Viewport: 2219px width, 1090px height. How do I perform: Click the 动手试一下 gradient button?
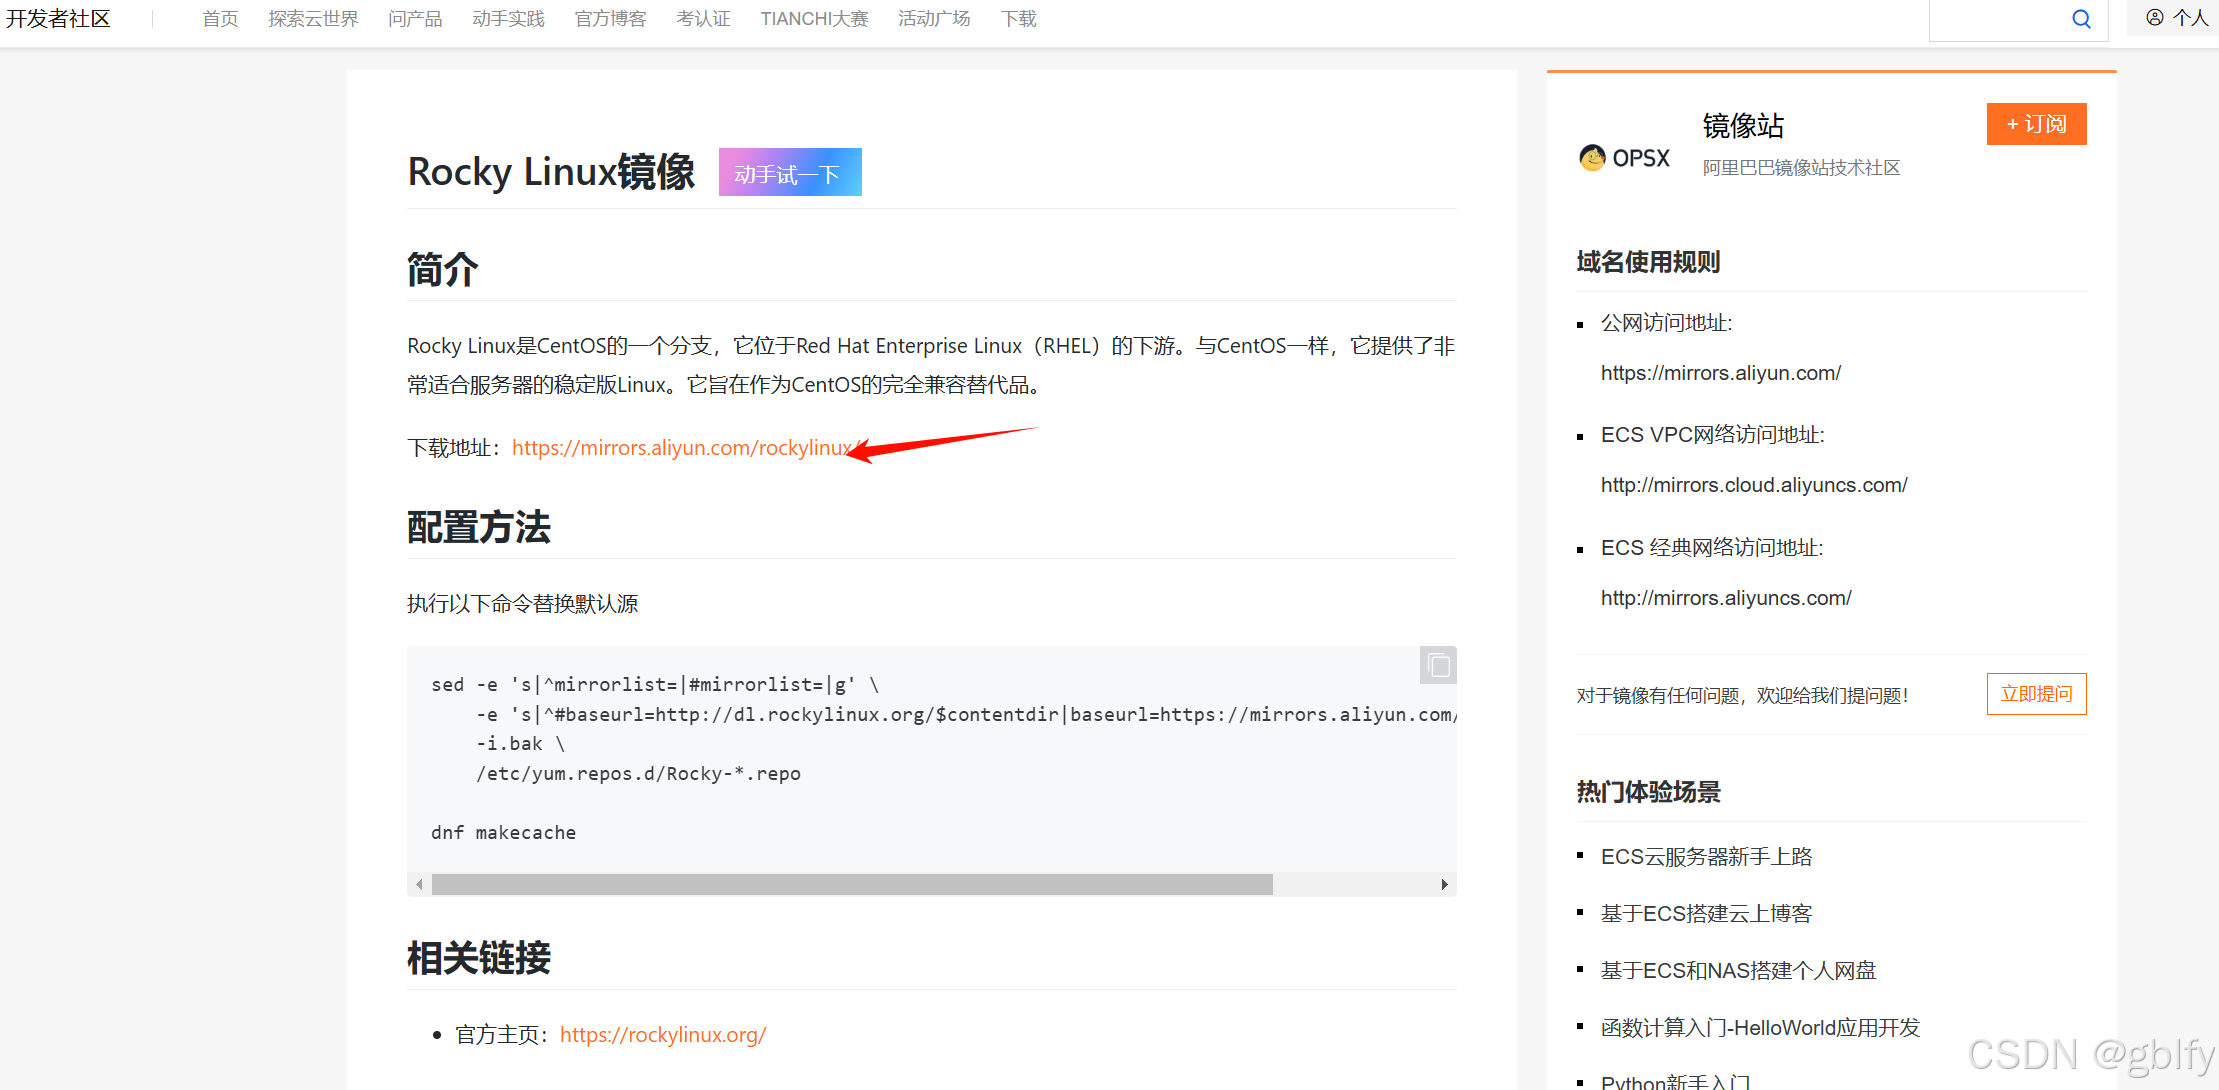(x=789, y=173)
